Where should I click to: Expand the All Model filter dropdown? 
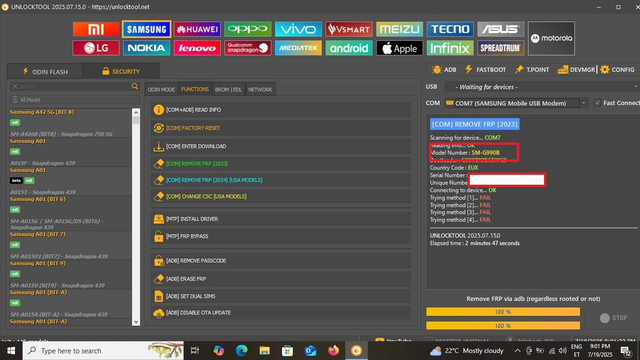[x=74, y=100]
